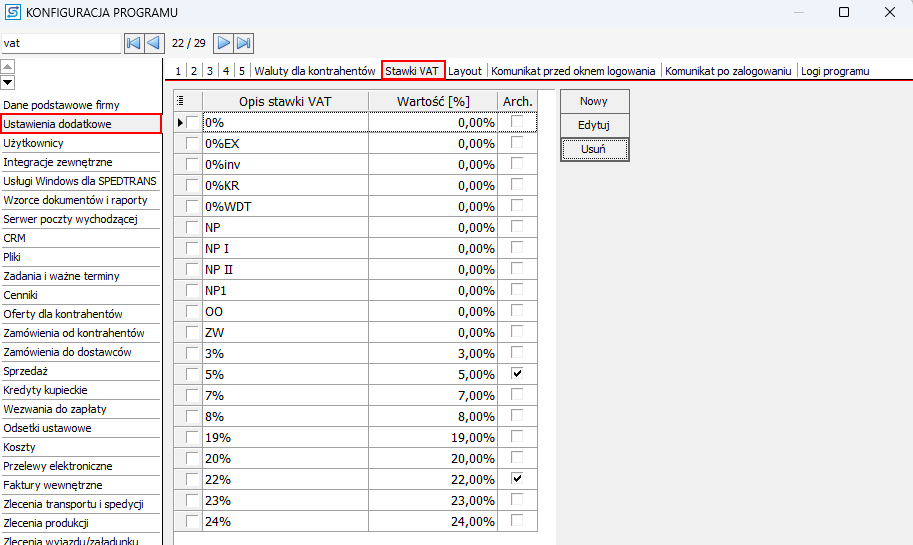913x545 pixels.
Task: Open Wezwania do zapłaty section
Action: click(80, 409)
